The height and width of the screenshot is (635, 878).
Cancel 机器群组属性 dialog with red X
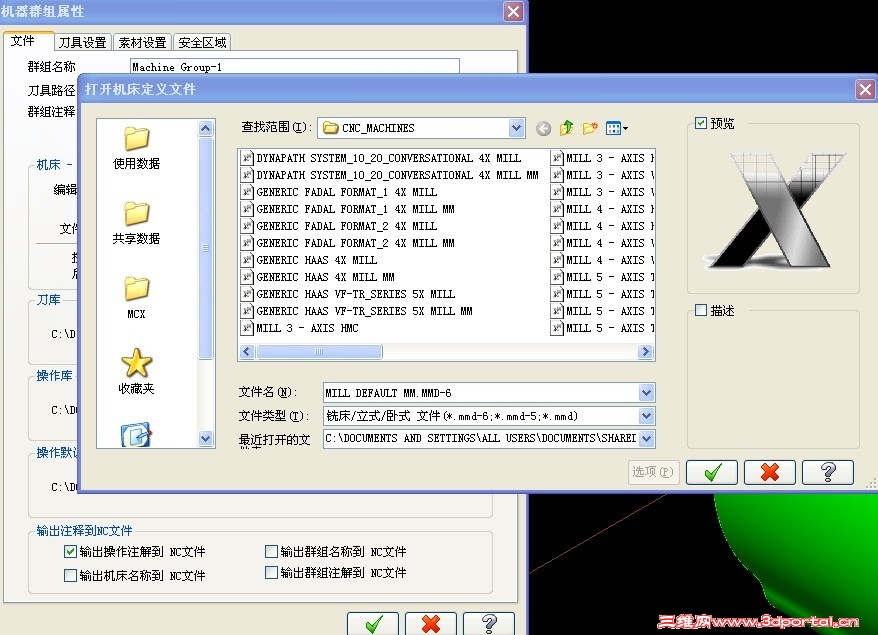click(431, 623)
